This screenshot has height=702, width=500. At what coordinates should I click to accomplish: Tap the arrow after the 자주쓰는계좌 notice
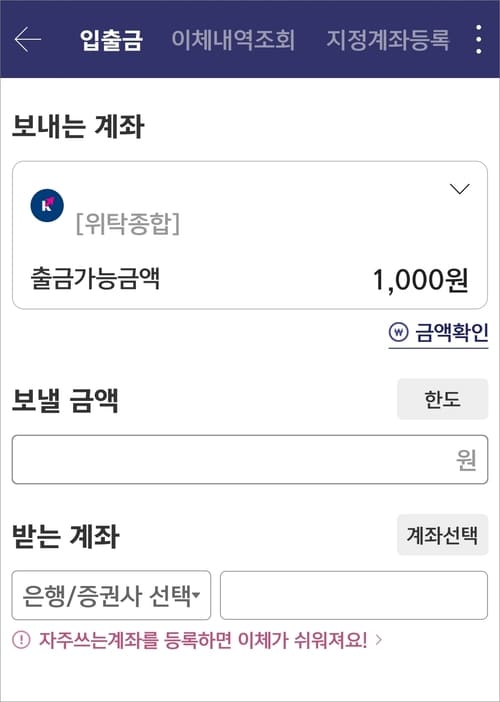click(x=379, y=640)
